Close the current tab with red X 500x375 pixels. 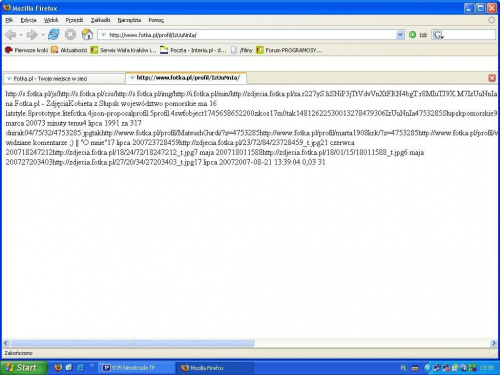pyautogui.click(x=492, y=78)
